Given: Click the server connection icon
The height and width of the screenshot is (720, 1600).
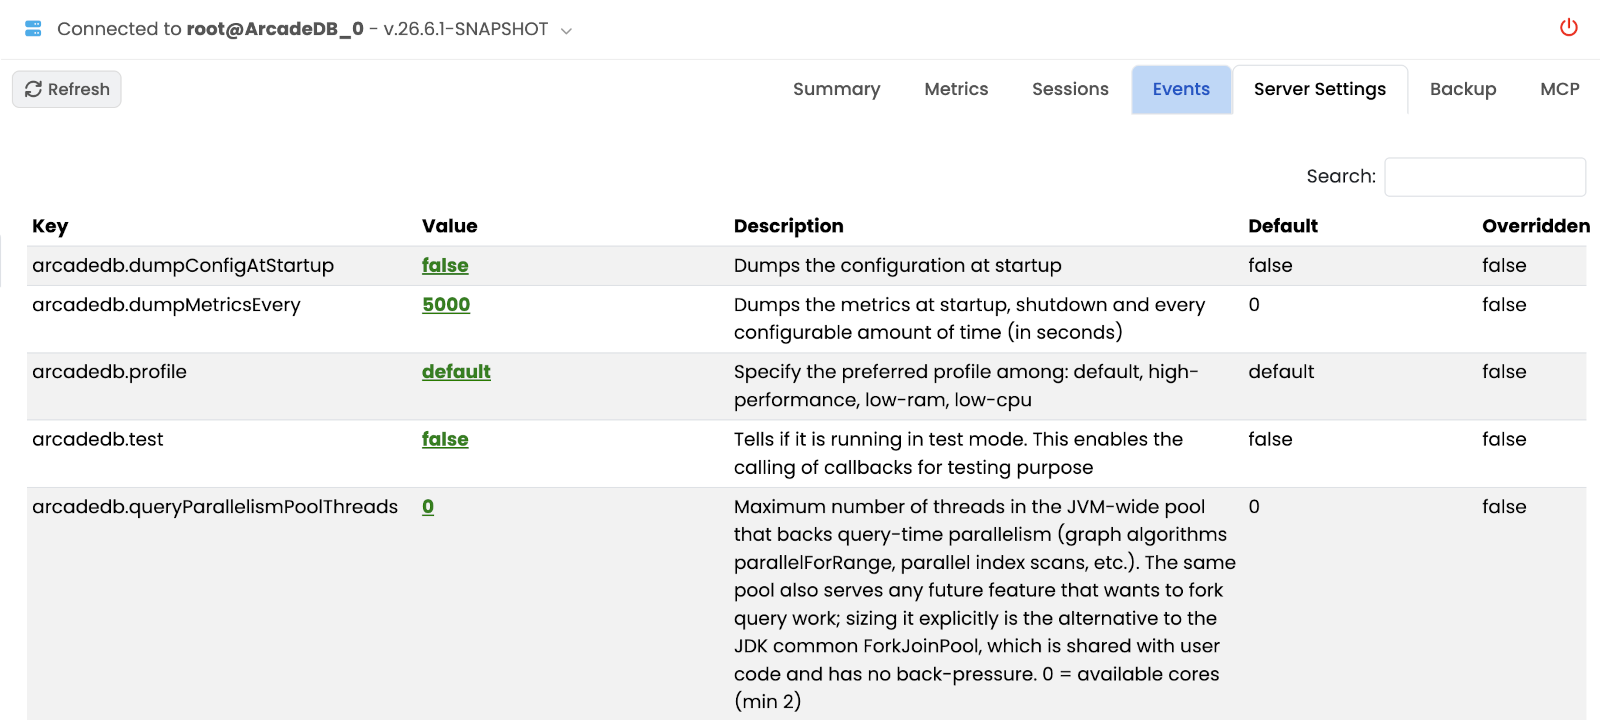Looking at the screenshot, I should (33, 29).
